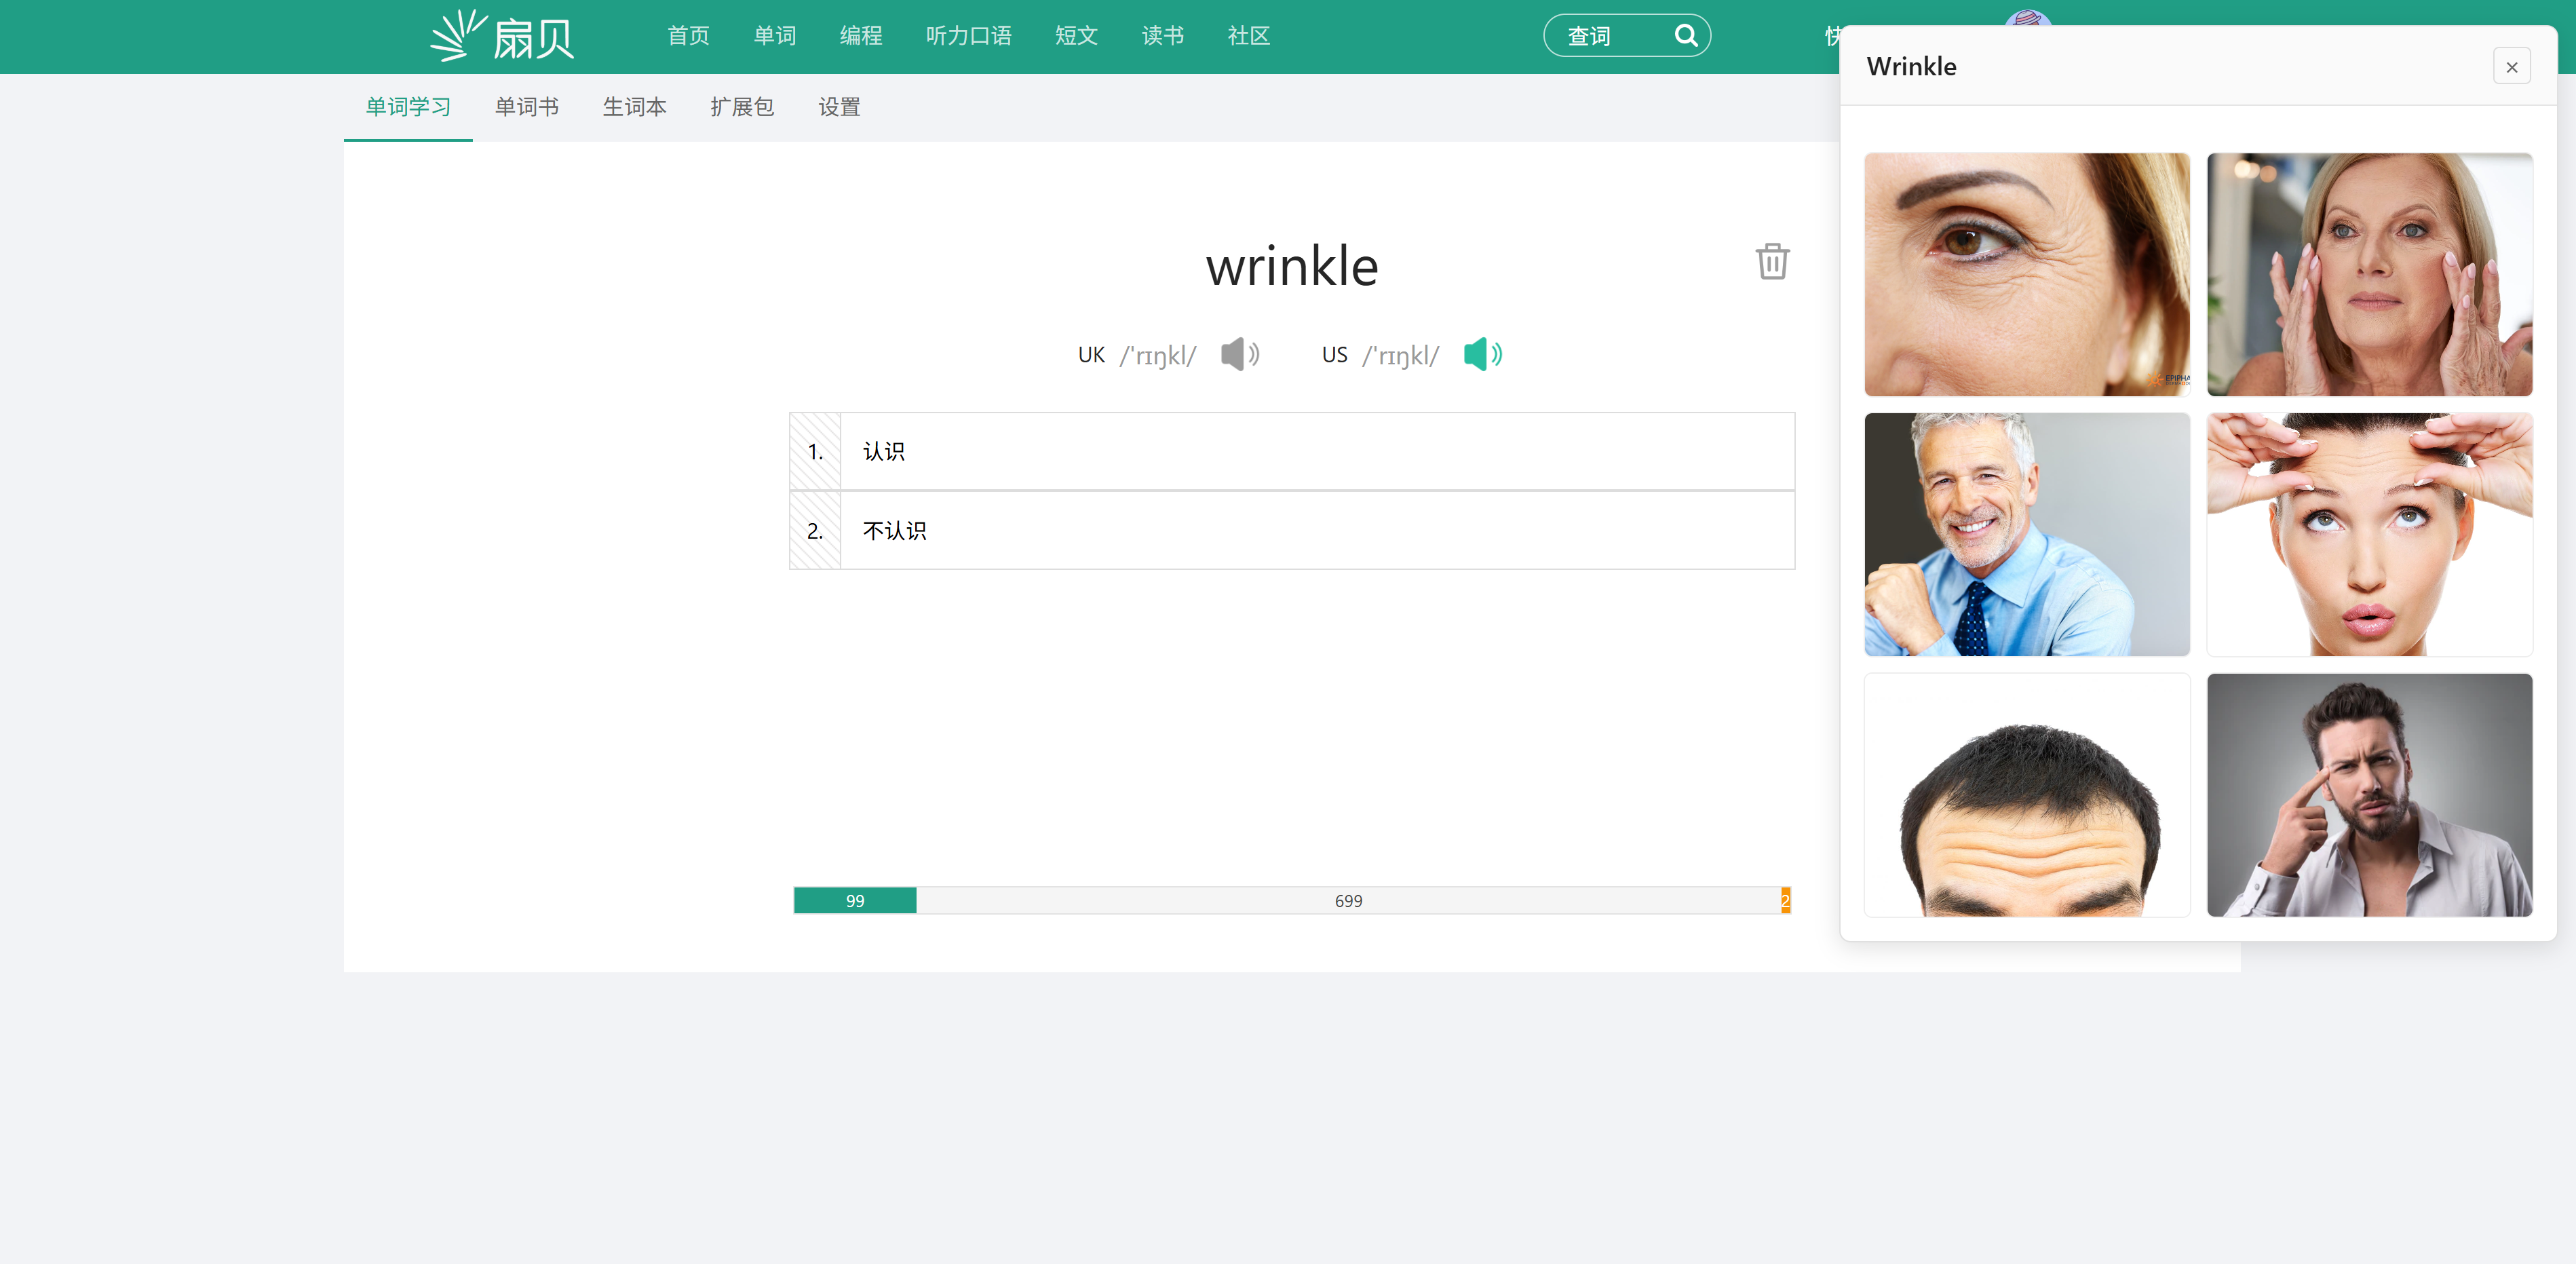Screen dimensions: 2576x1264
Task: Open the 首页 menu item
Action: click(x=688, y=36)
